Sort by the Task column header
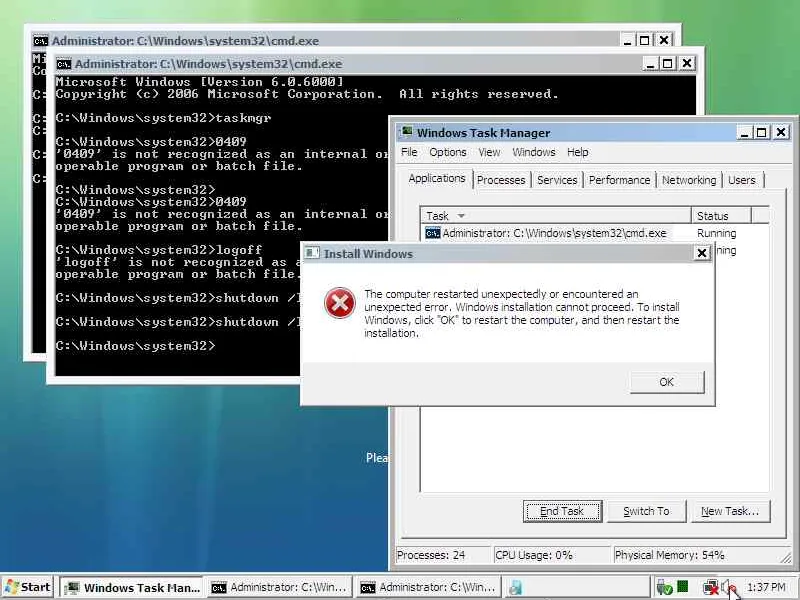Viewport: 800px width, 600px height. [556, 216]
